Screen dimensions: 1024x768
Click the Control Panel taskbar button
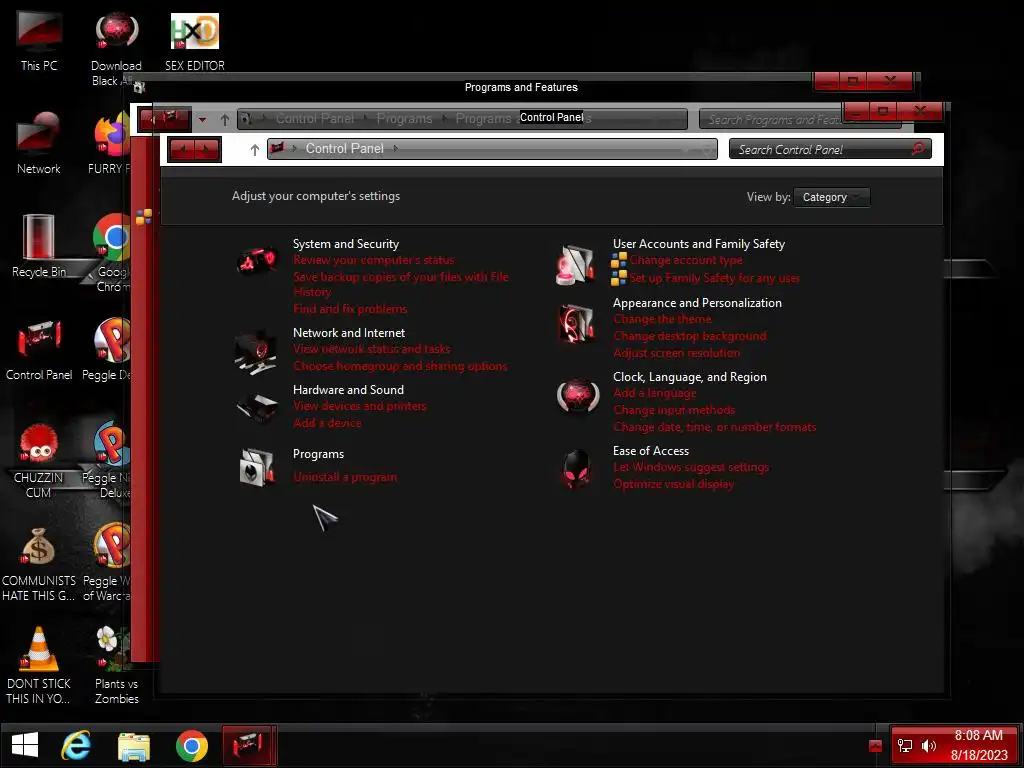pos(249,746)
